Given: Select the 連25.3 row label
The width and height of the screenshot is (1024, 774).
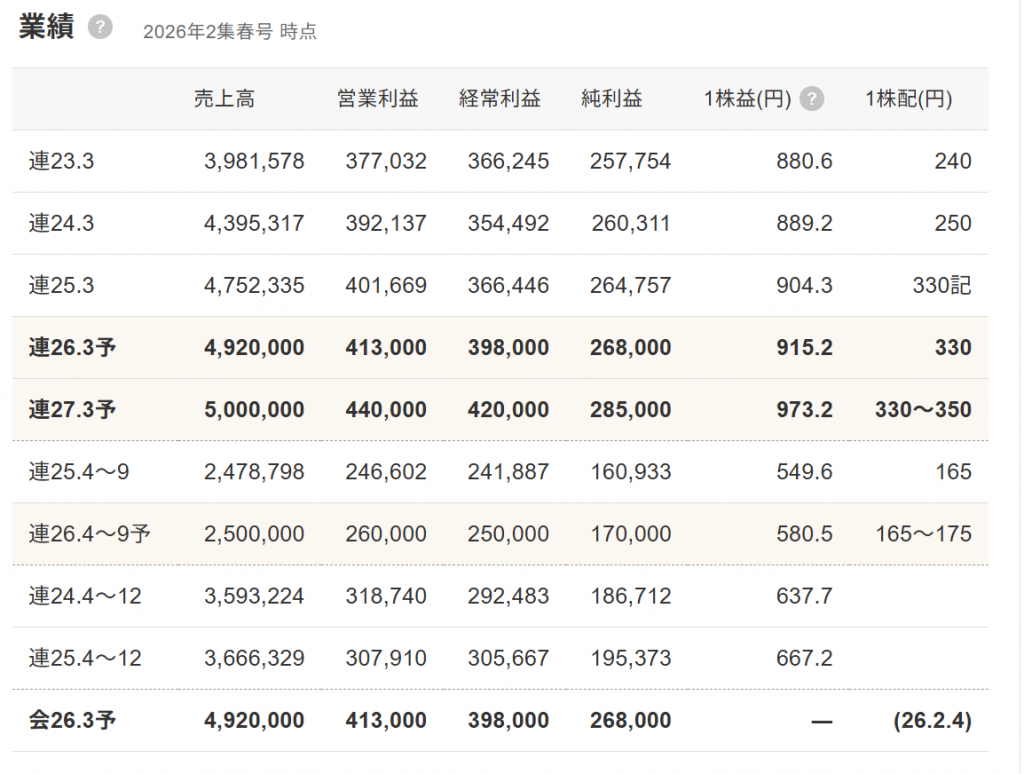Looking at the screenshot, I should 61,285.
